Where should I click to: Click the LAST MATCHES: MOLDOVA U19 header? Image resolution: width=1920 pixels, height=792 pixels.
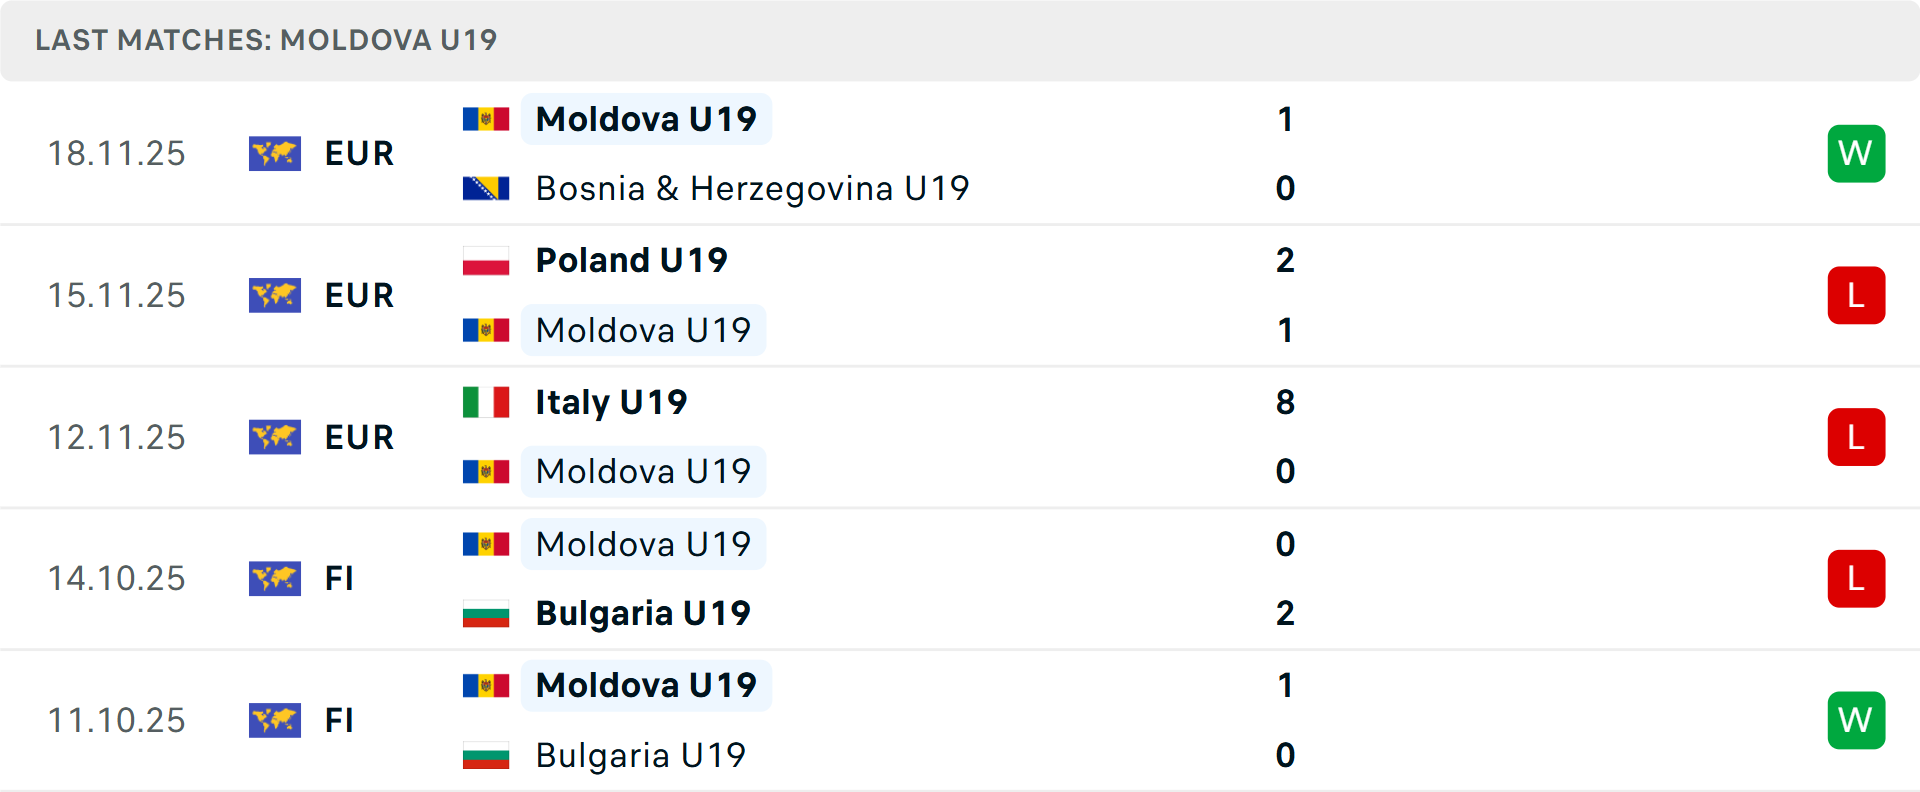(265, 40)
